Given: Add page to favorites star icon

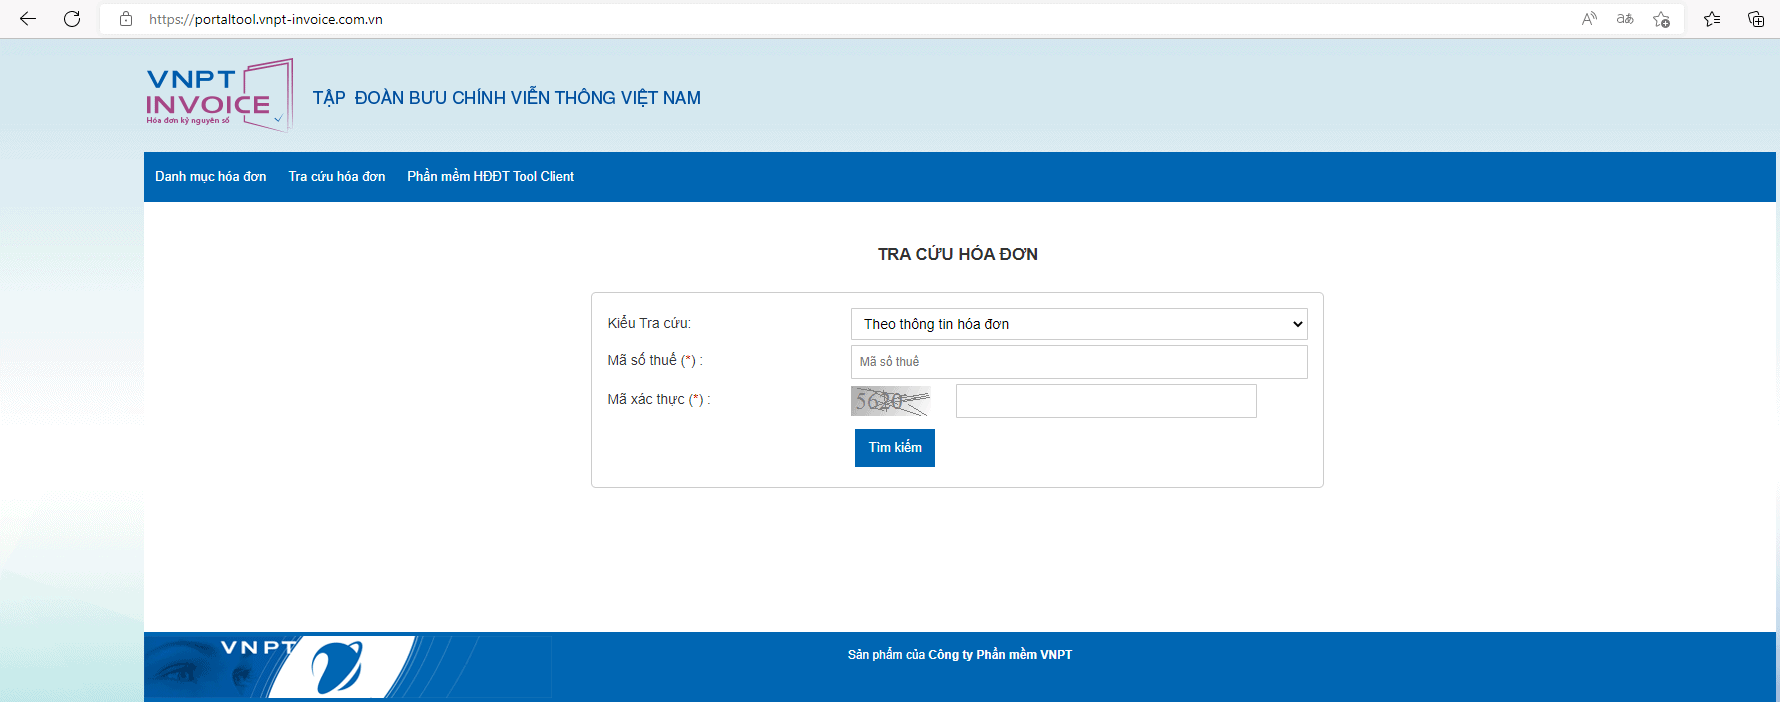Looking at the screenshot, I should 1661,19.
